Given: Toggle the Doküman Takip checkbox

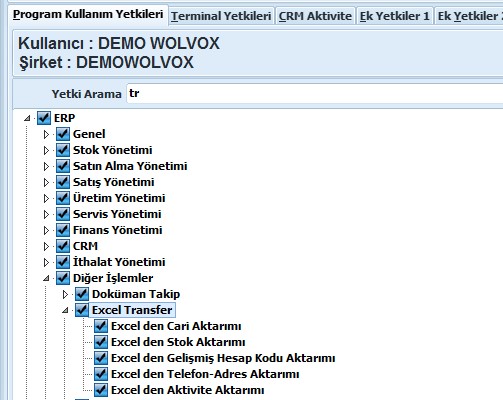Looking at the screenshot, I should (x=82, y=294).
